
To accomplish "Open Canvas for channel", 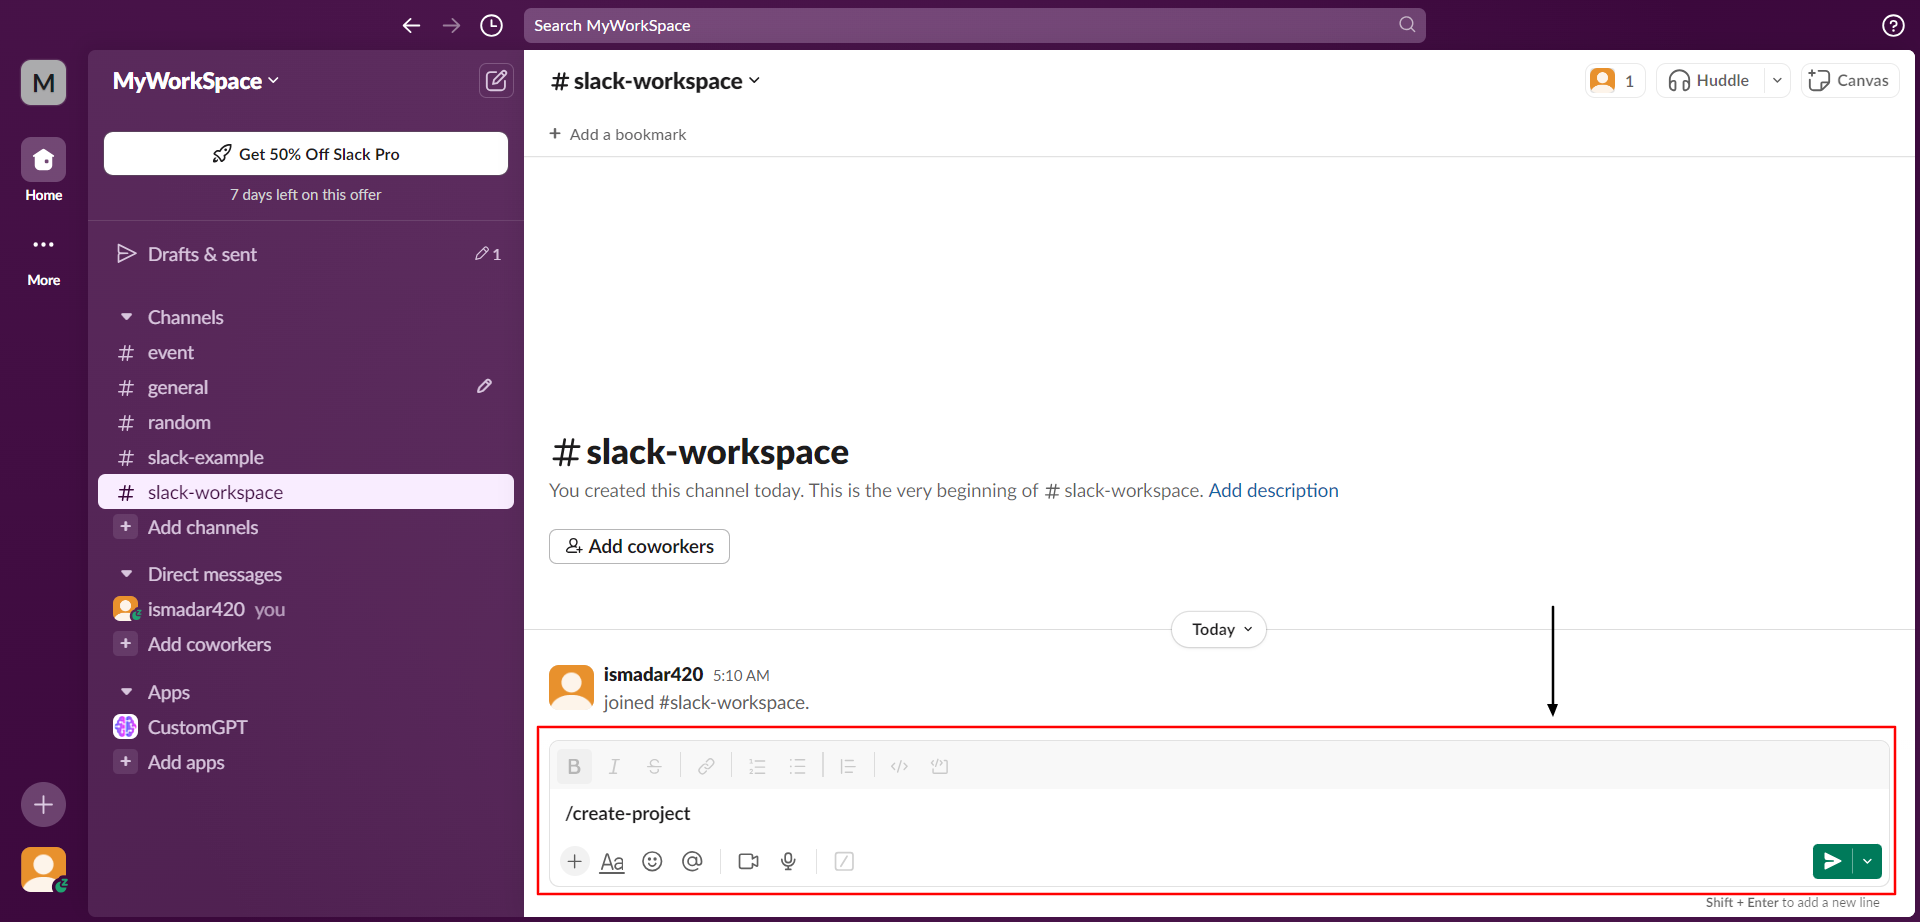I will 1850,81.
